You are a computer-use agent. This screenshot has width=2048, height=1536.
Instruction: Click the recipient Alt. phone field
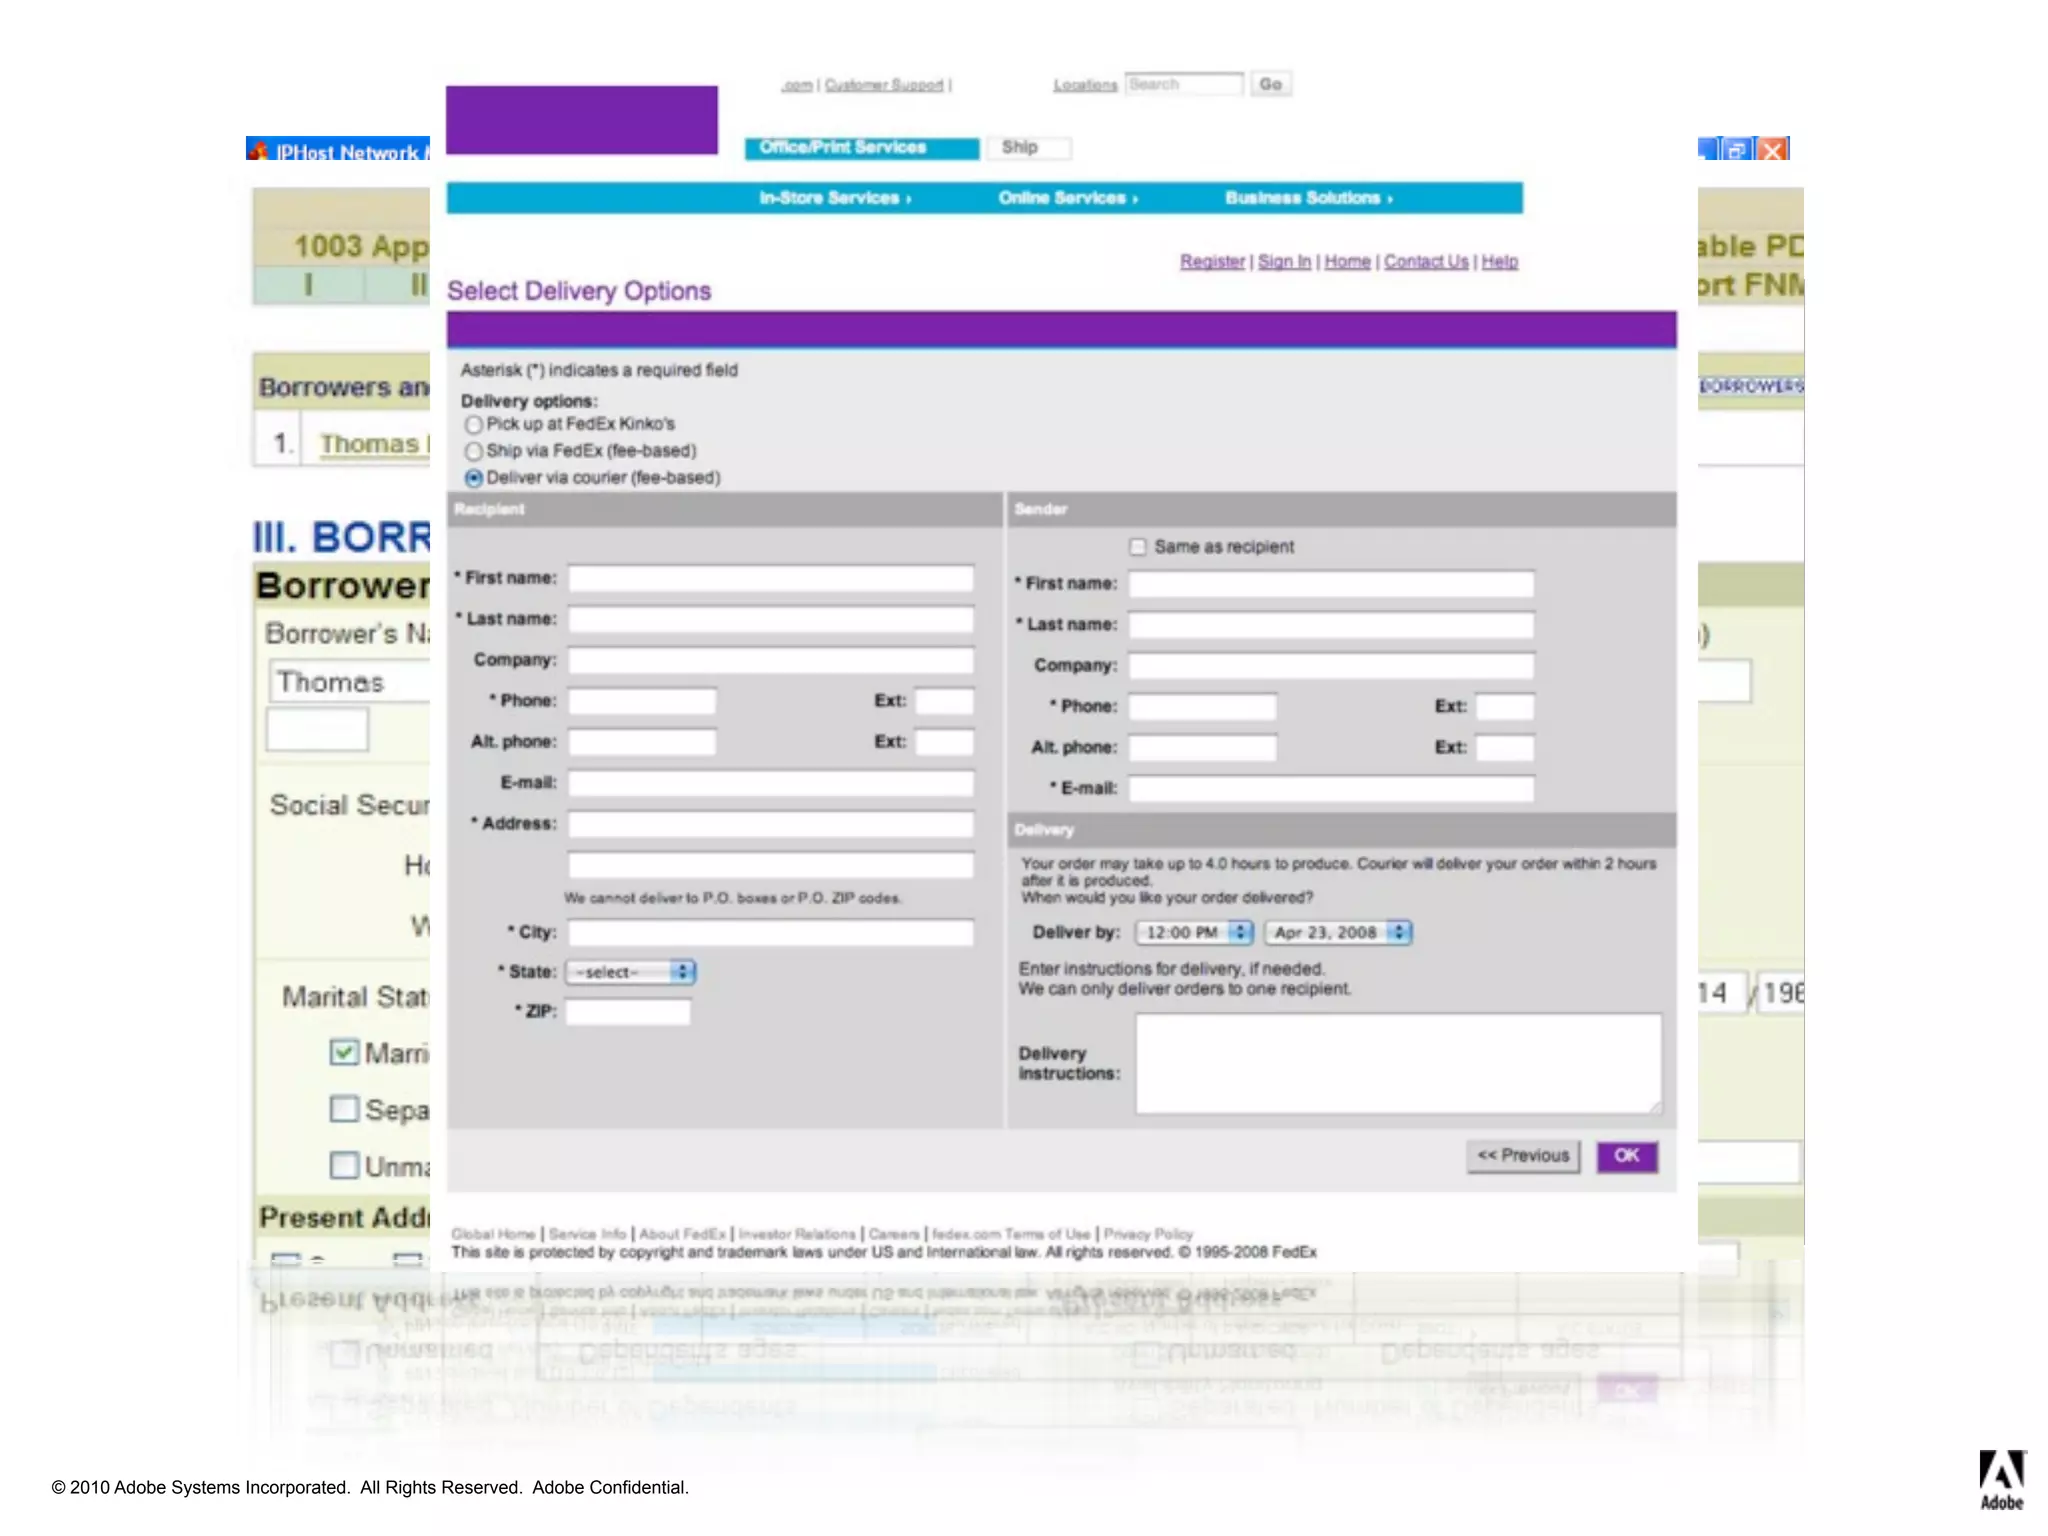coord(642,743)
